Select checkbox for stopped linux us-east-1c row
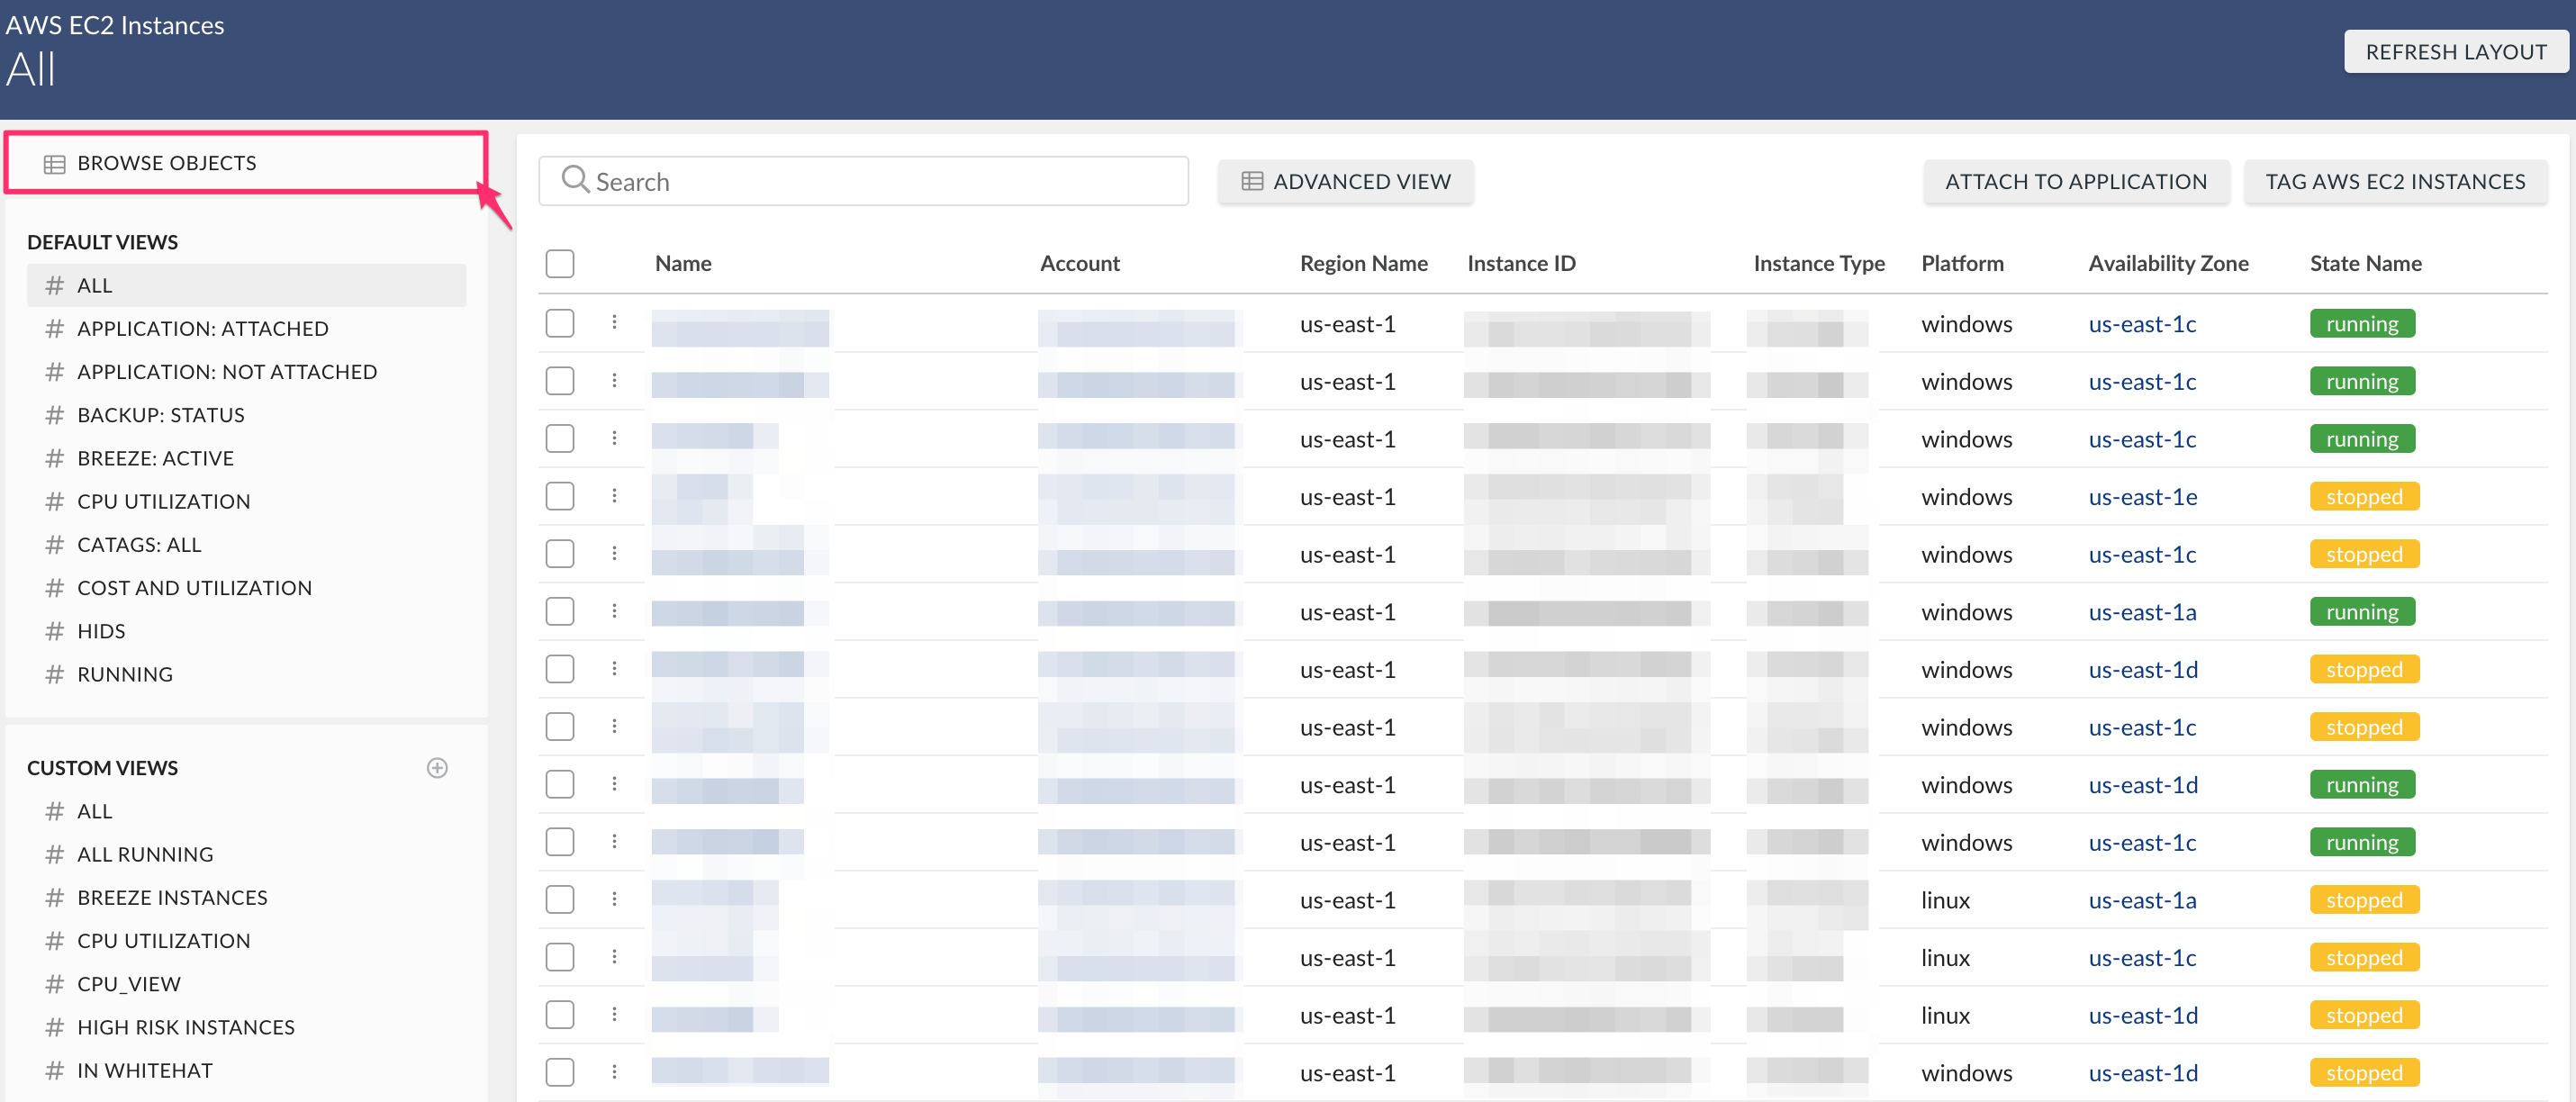The image size is (2576, 1102). click(x=560, y=957)
